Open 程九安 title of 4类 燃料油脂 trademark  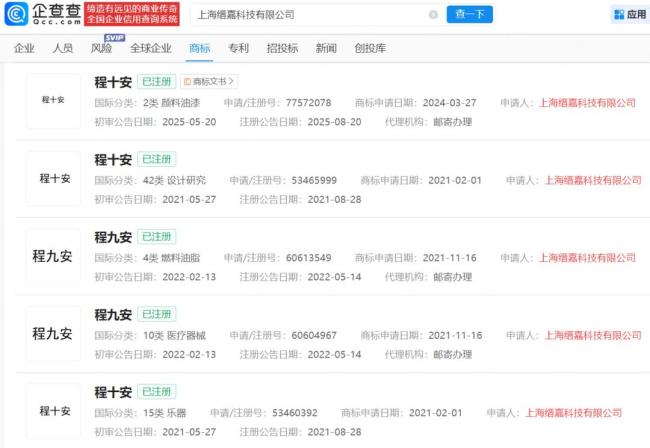coord(113,237)
